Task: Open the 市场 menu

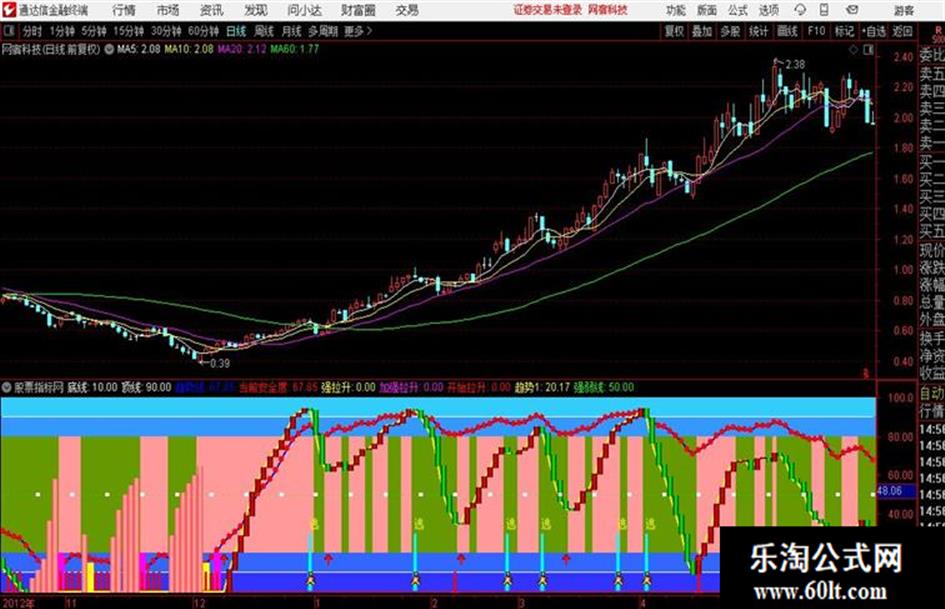Action: click(168, 10)
